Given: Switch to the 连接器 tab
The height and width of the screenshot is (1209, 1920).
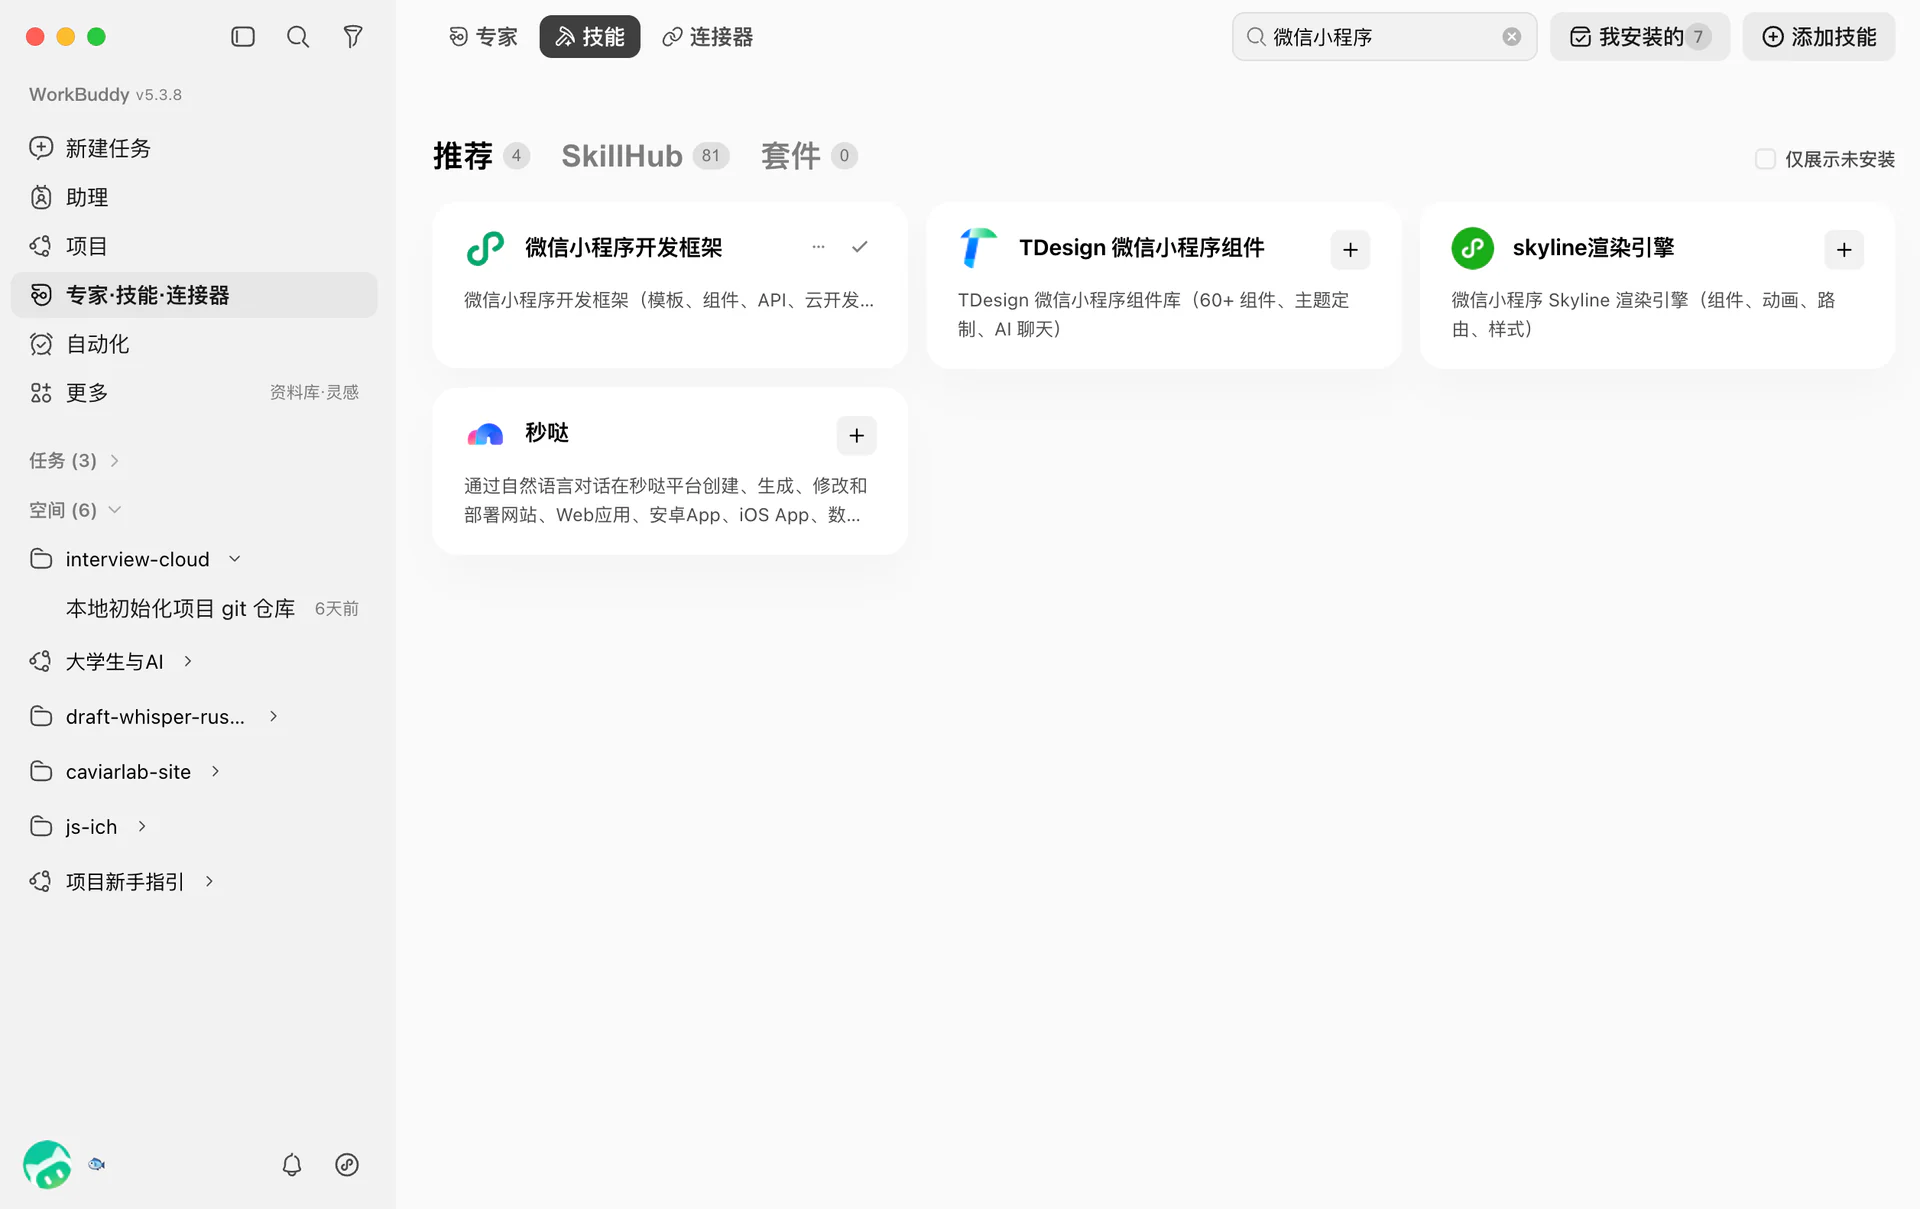Looking at the screenshot, I should tap(708, 37).
